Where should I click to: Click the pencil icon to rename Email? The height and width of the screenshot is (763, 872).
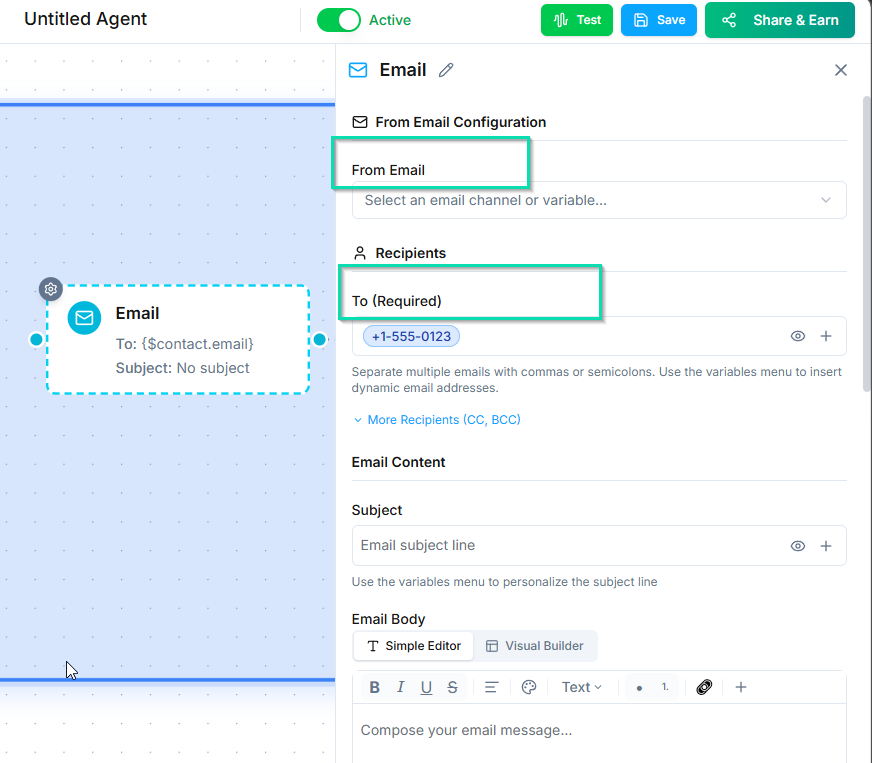446,70
